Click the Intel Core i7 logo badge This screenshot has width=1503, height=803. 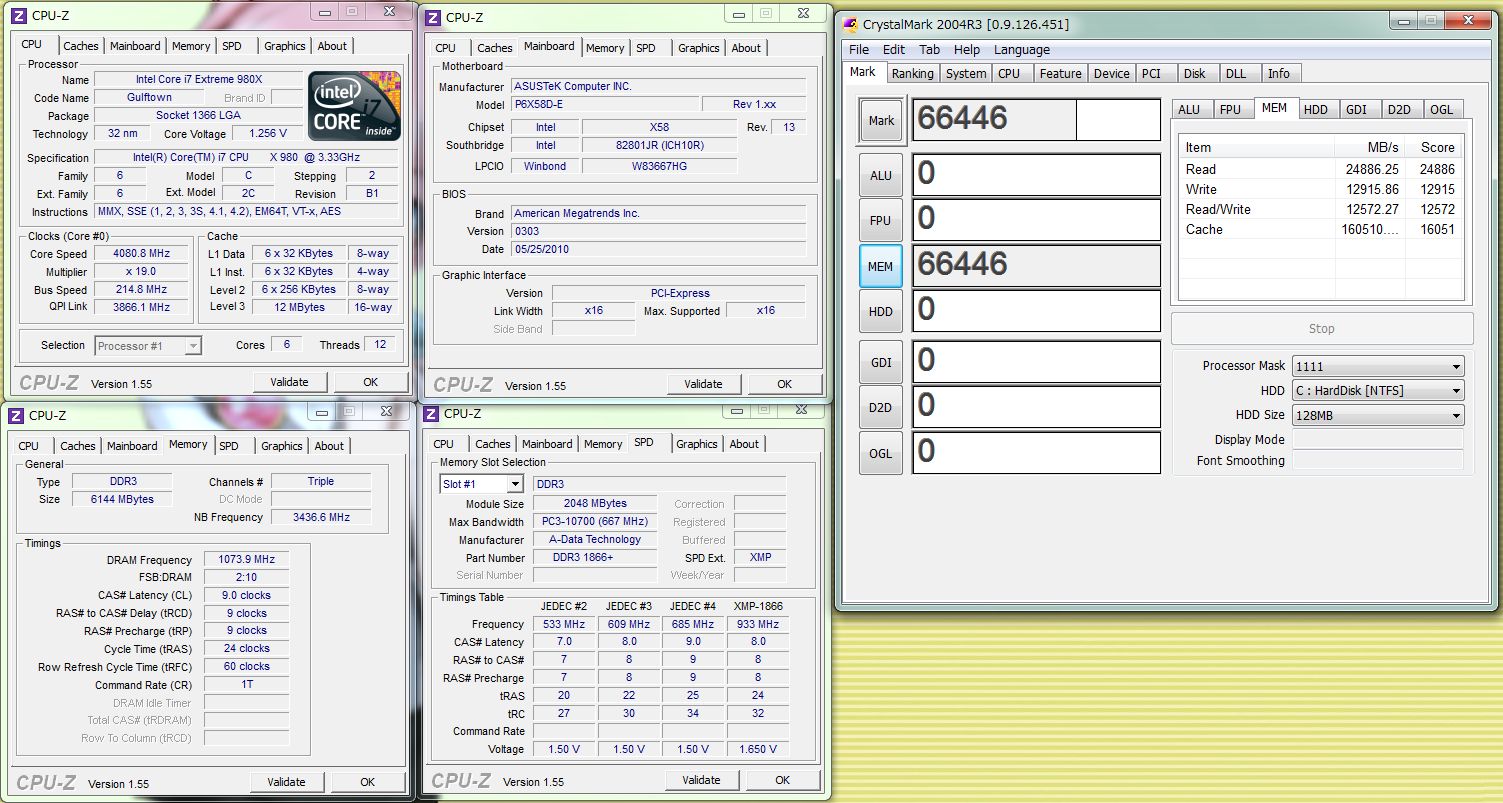354,105
